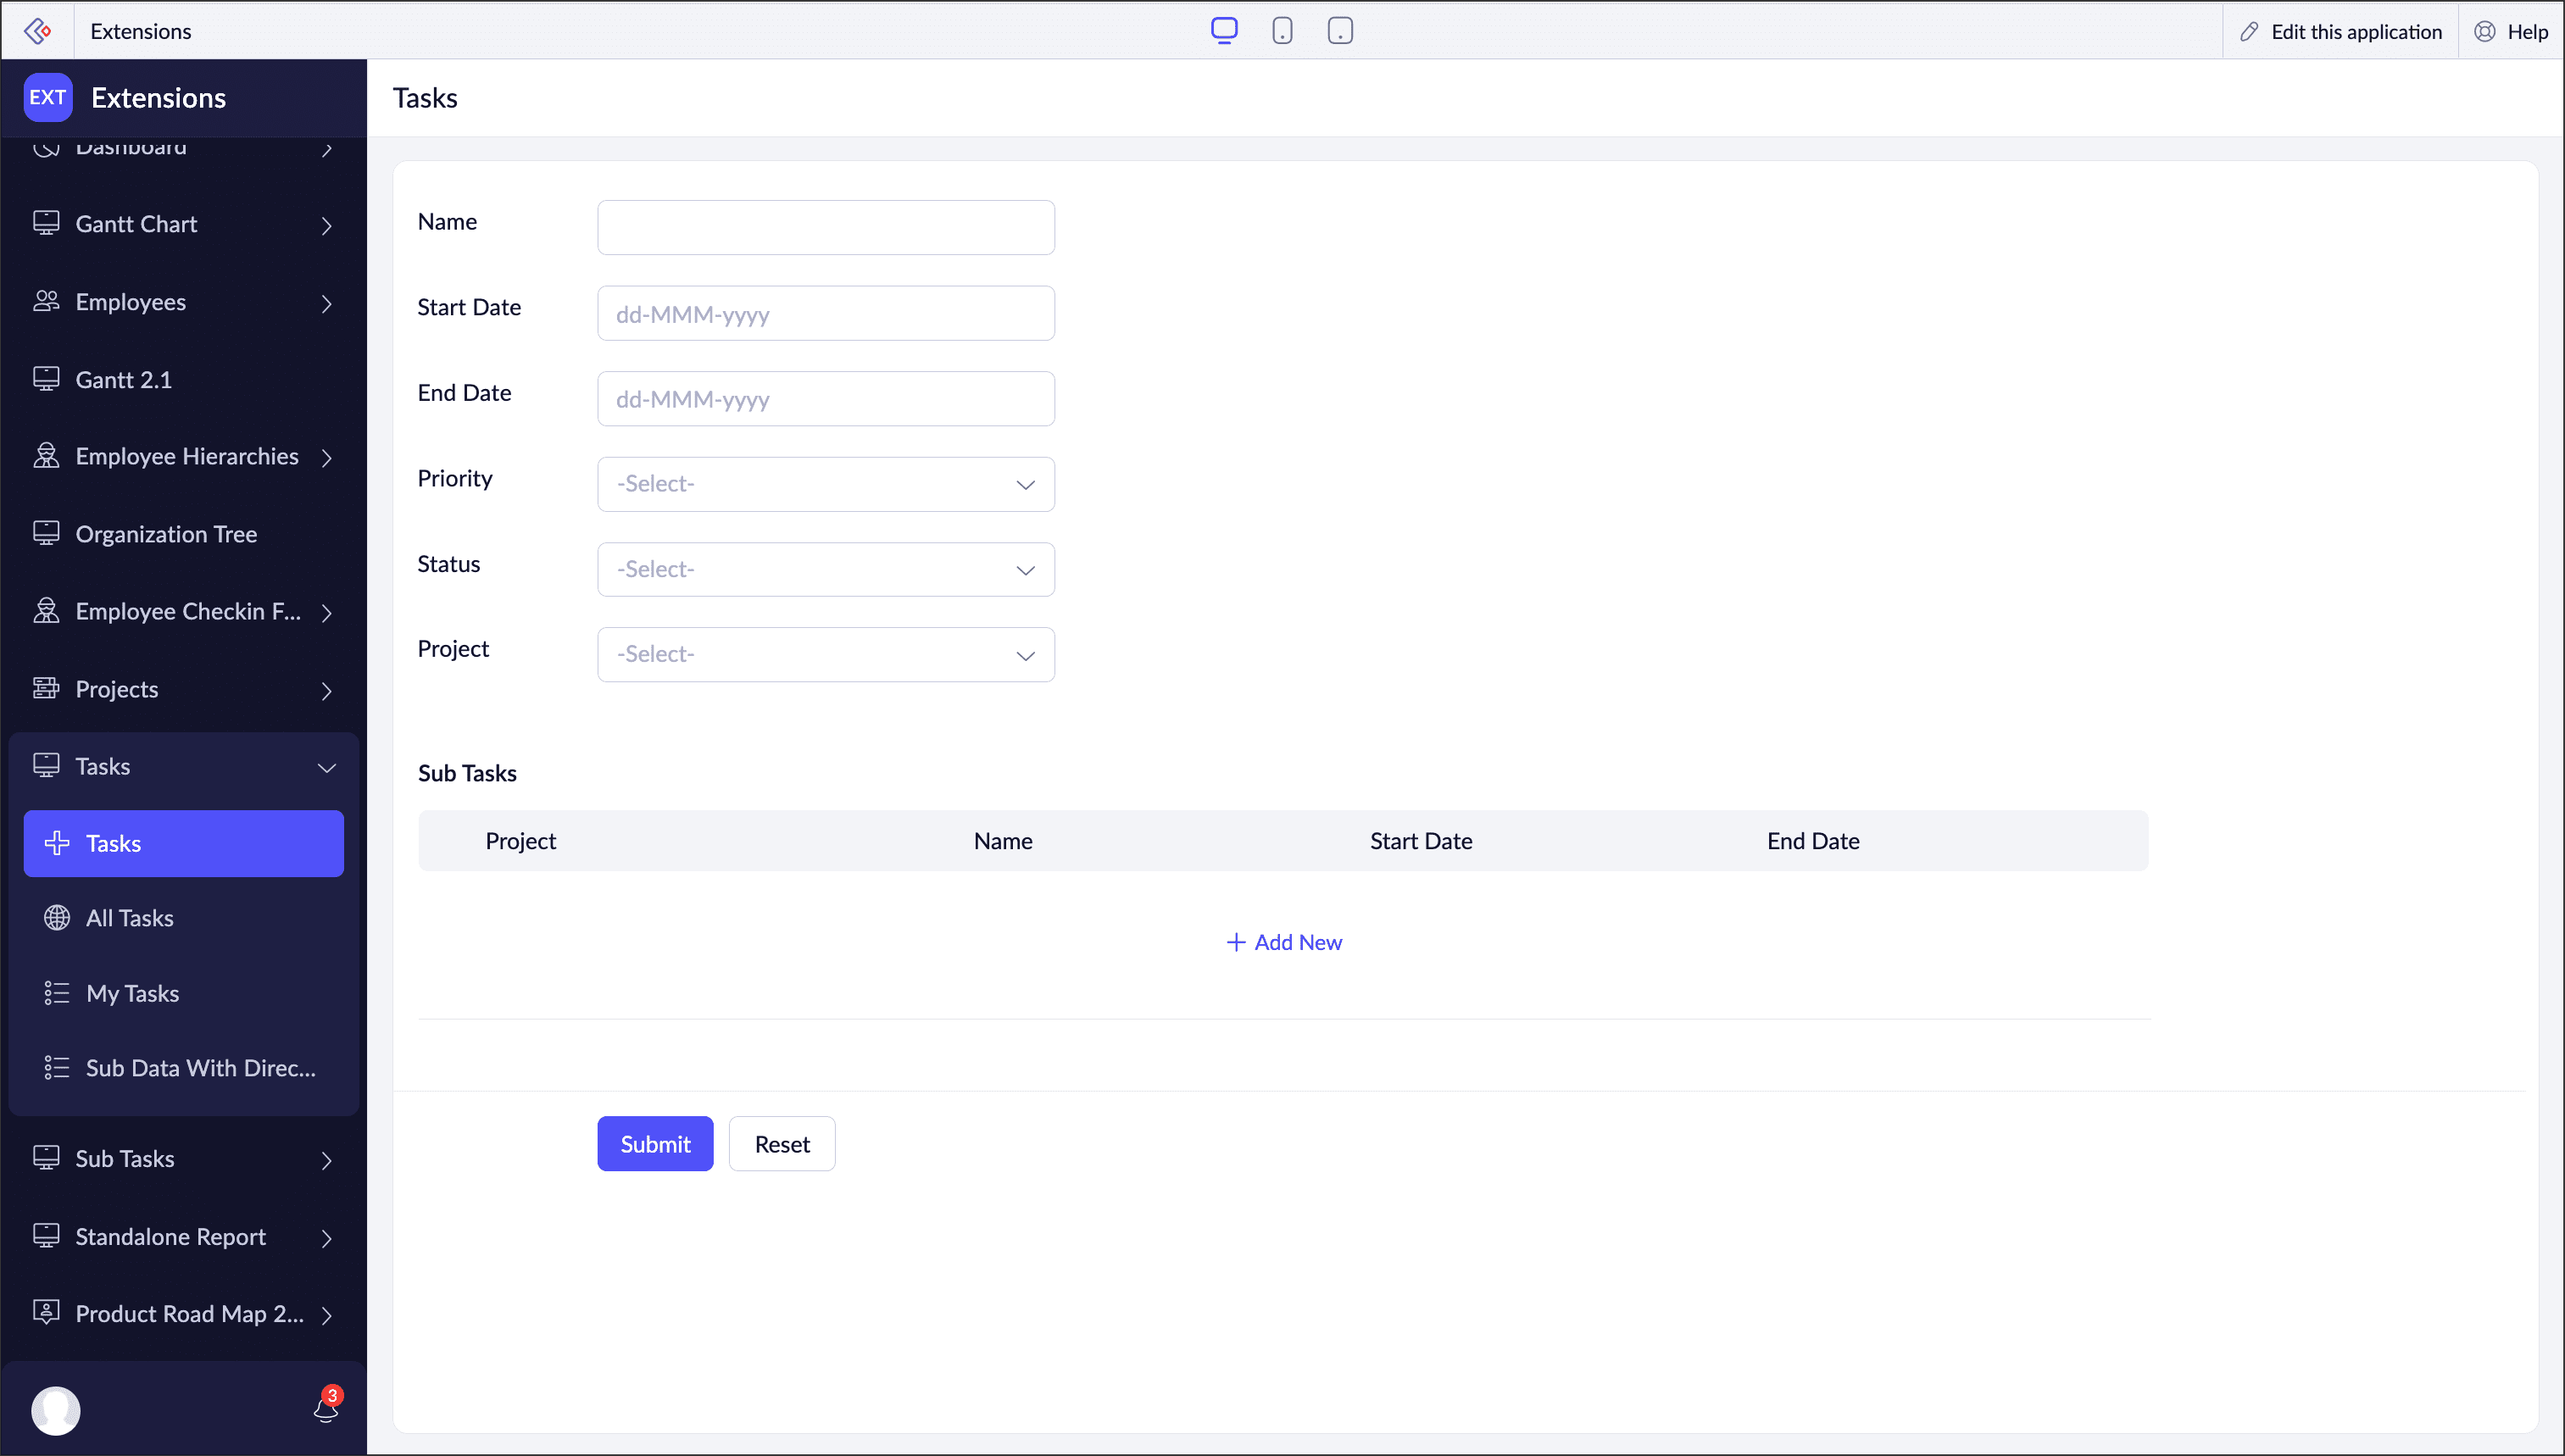Click the EXT application badge
The image size is (2565, 1456).
pyautogui.click(x=48, y=97)
